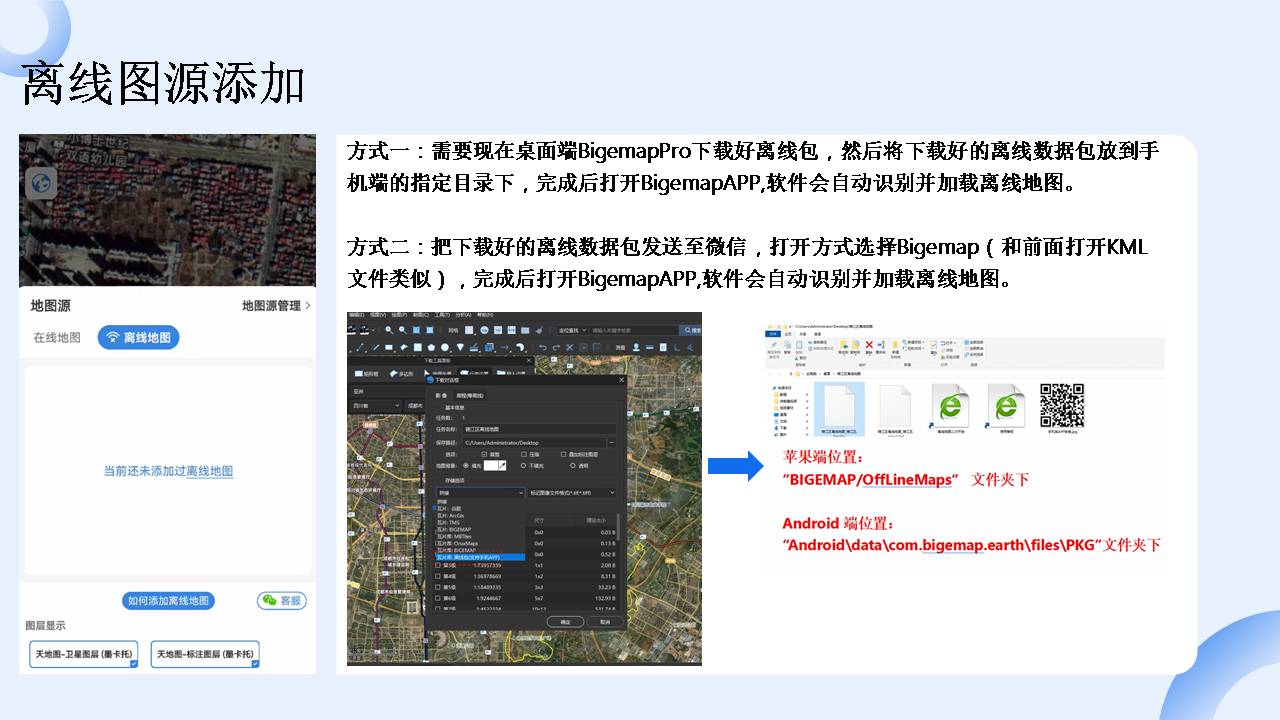Image resolution: width=1280 pixels, height=720 pixels.
Task: Select the highlighted offline package file in Explorer
Action: point(839,409)
